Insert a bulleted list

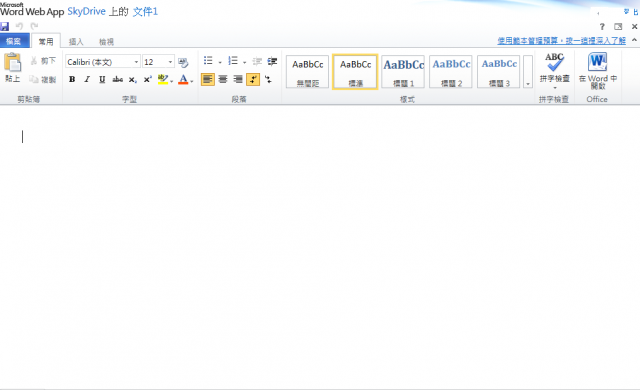pyautogui.click(x=208, y=61)
